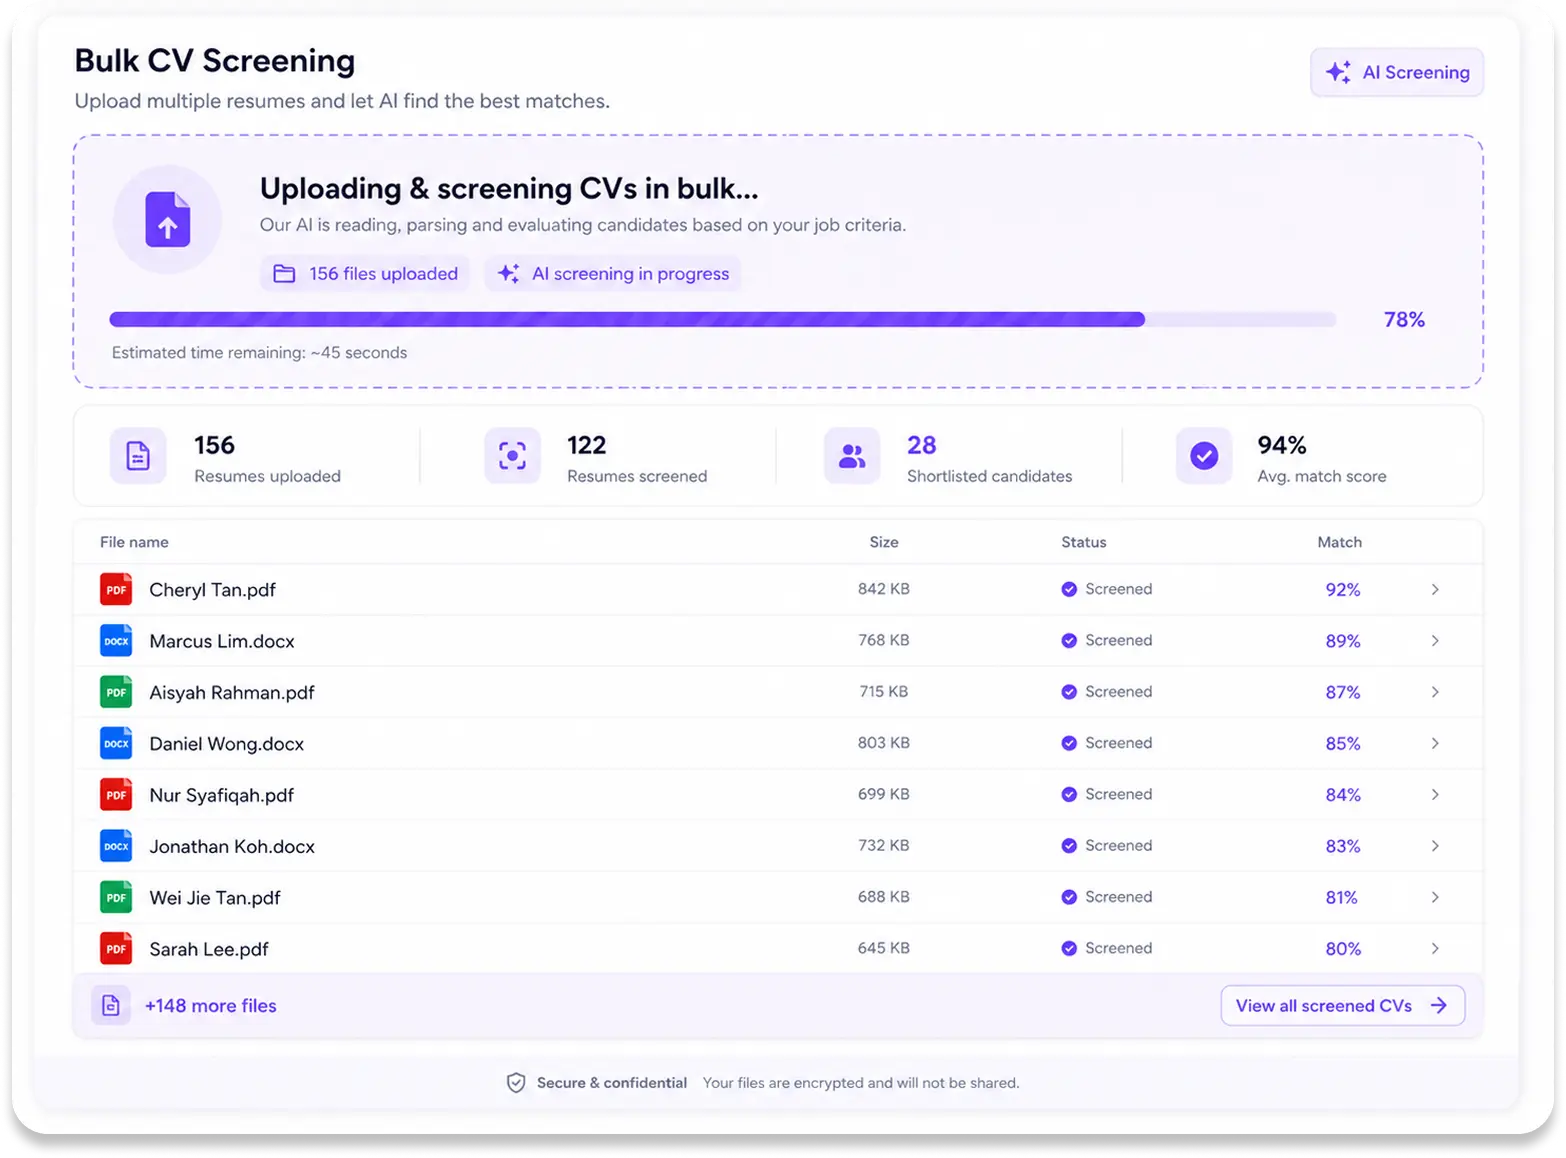The height and width of the screenshot is (1158, 1566).
Task: Click the File name column header
Action: 134,542
